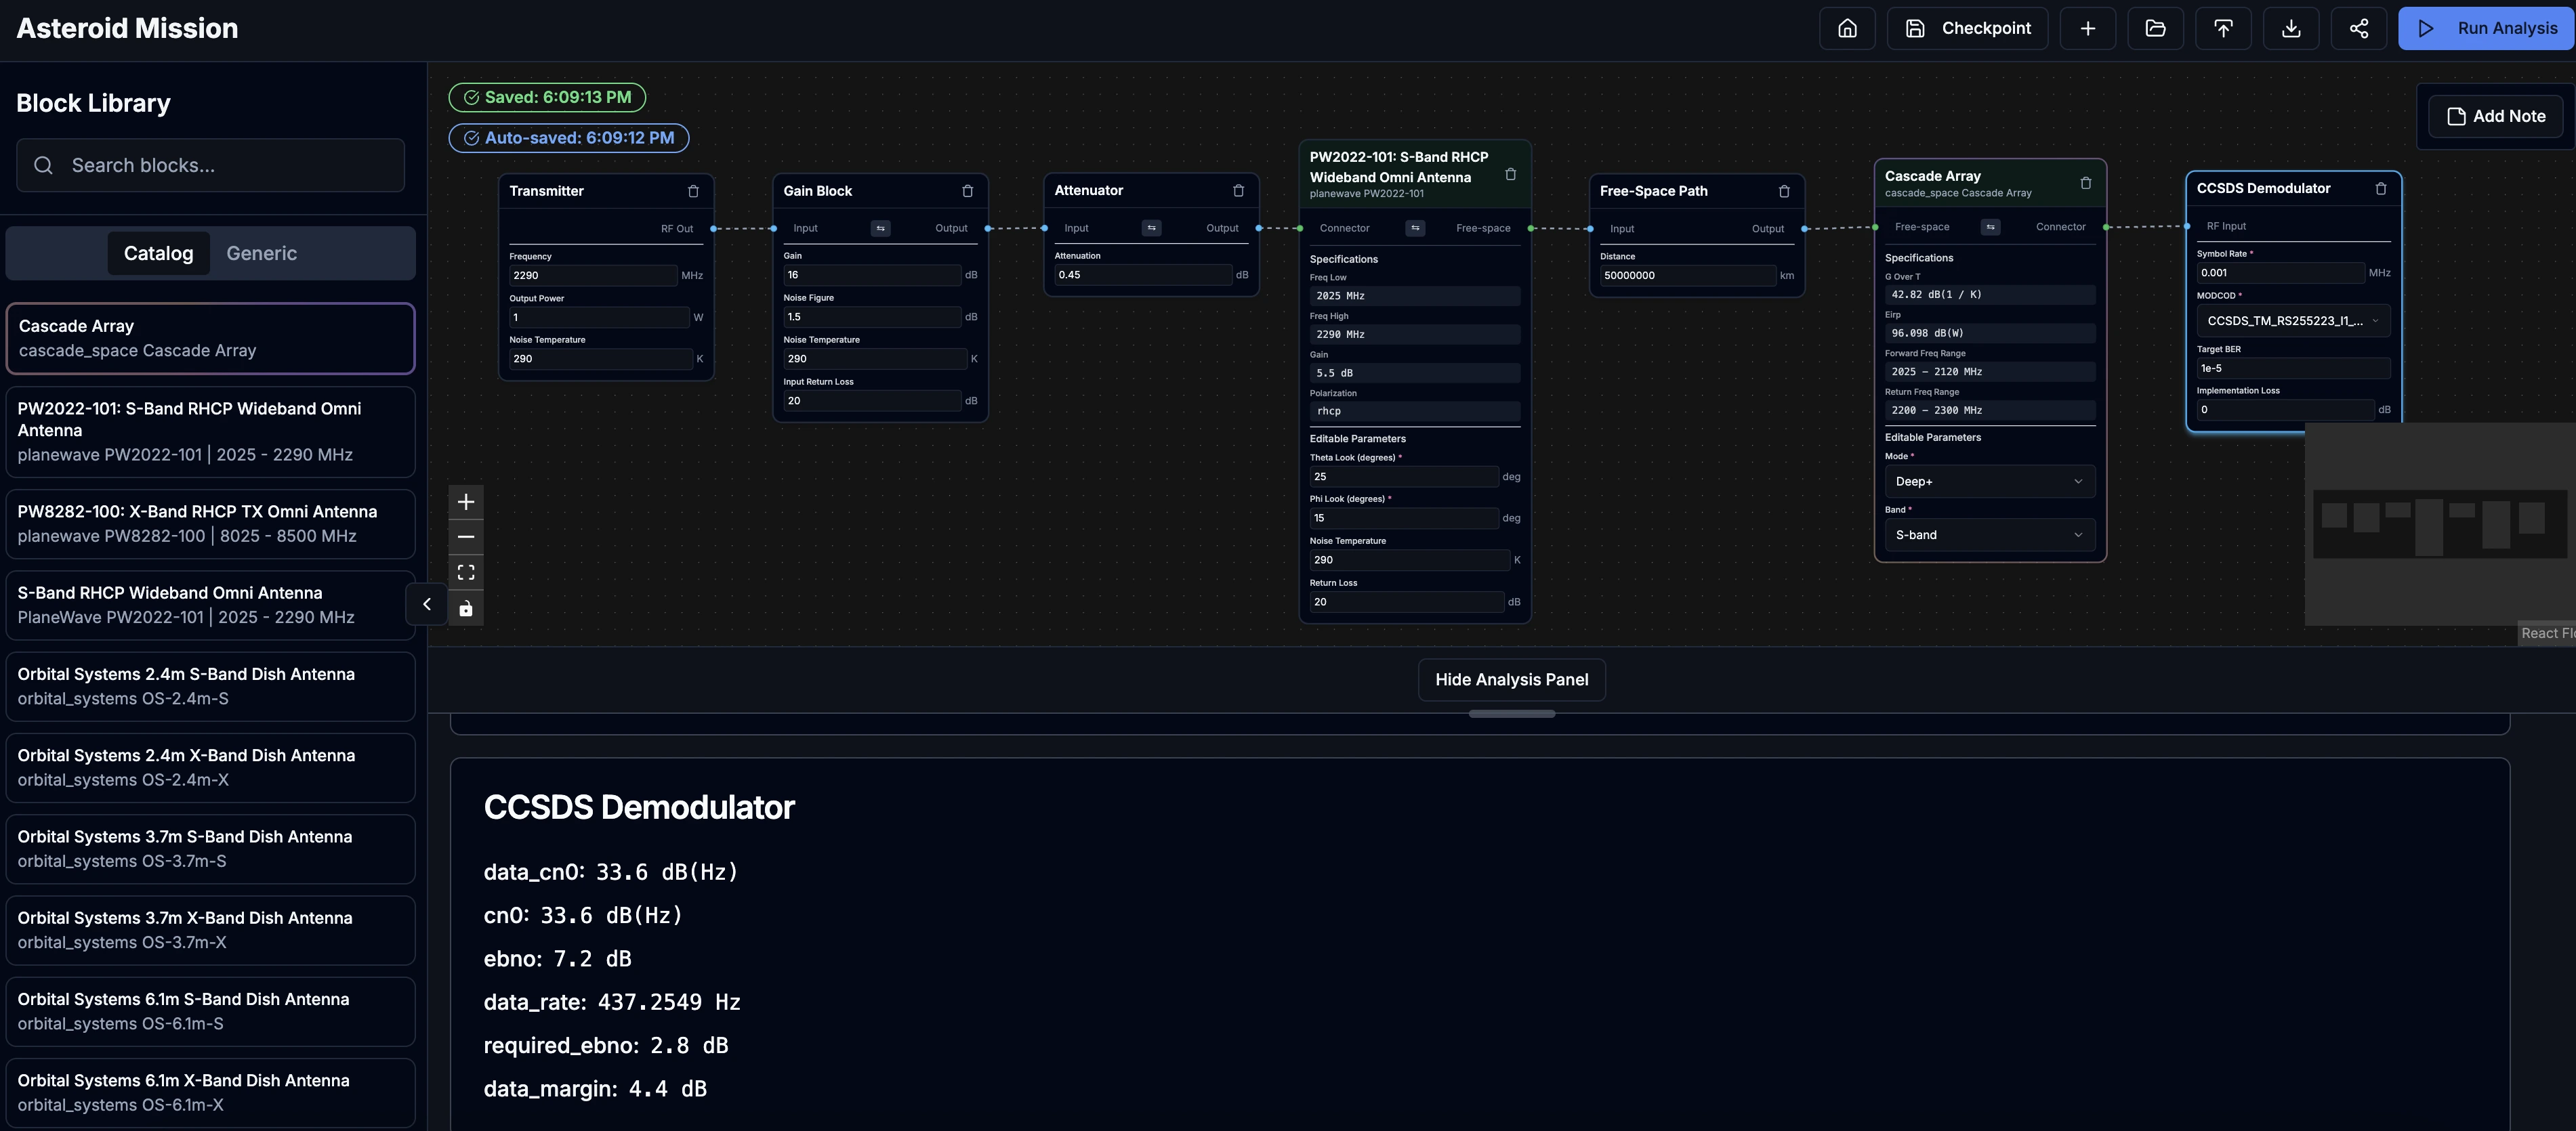The width and height of the screenshot is (2576, 1131).
Task: Toggle canvas interactivity lock icon
Action: point(466,608)
